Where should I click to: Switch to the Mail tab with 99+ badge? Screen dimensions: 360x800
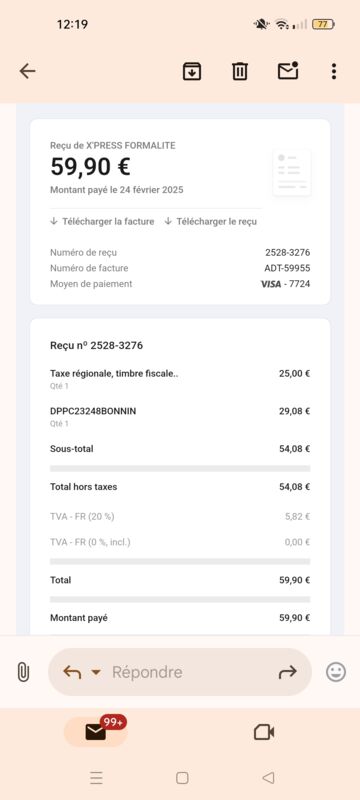95,732
